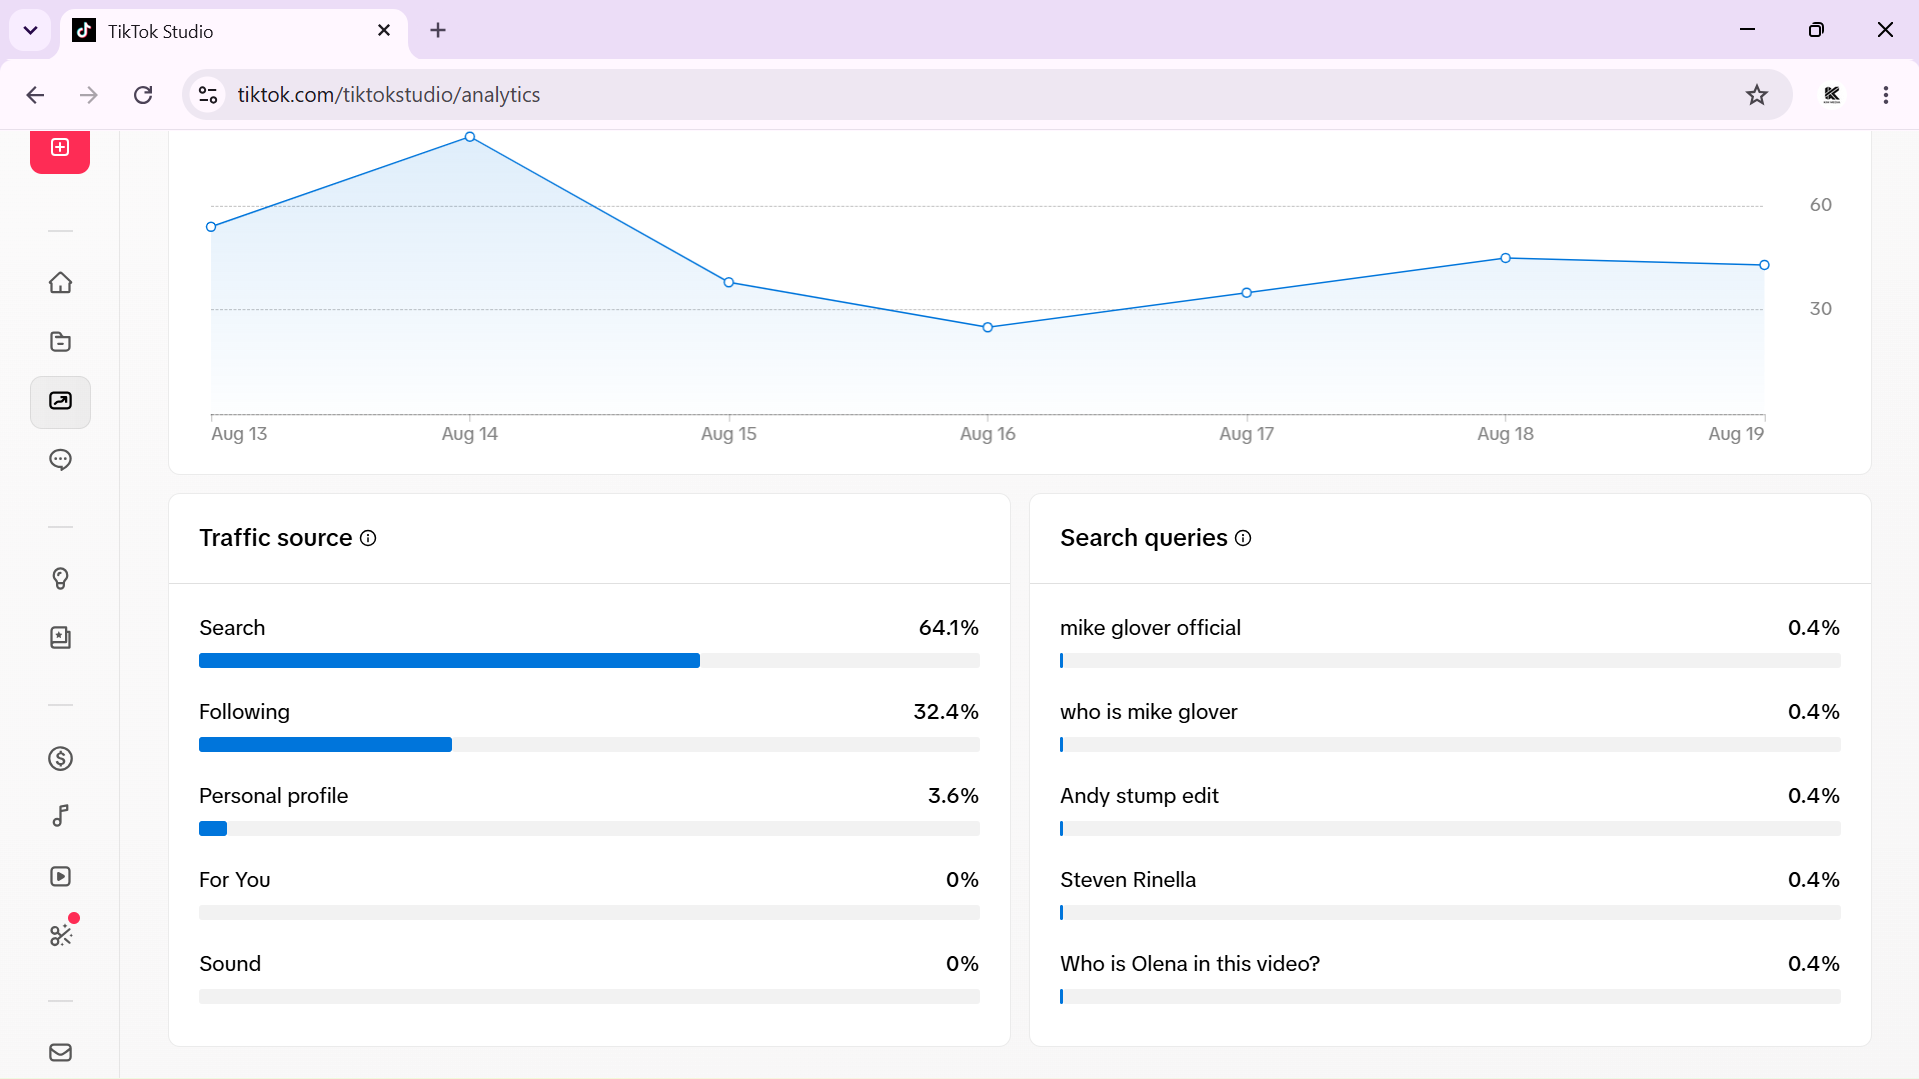Click the Search queries info icon
Image resolution: width=1919 pixels, height=1079 pixels.
[x=1243, y=538]
